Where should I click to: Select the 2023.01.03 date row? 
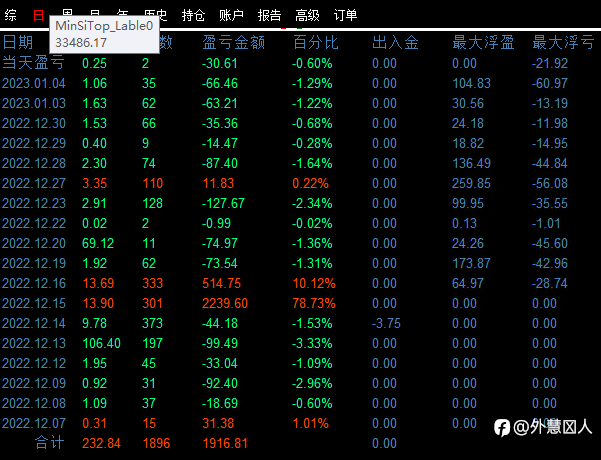coord(34,103)
